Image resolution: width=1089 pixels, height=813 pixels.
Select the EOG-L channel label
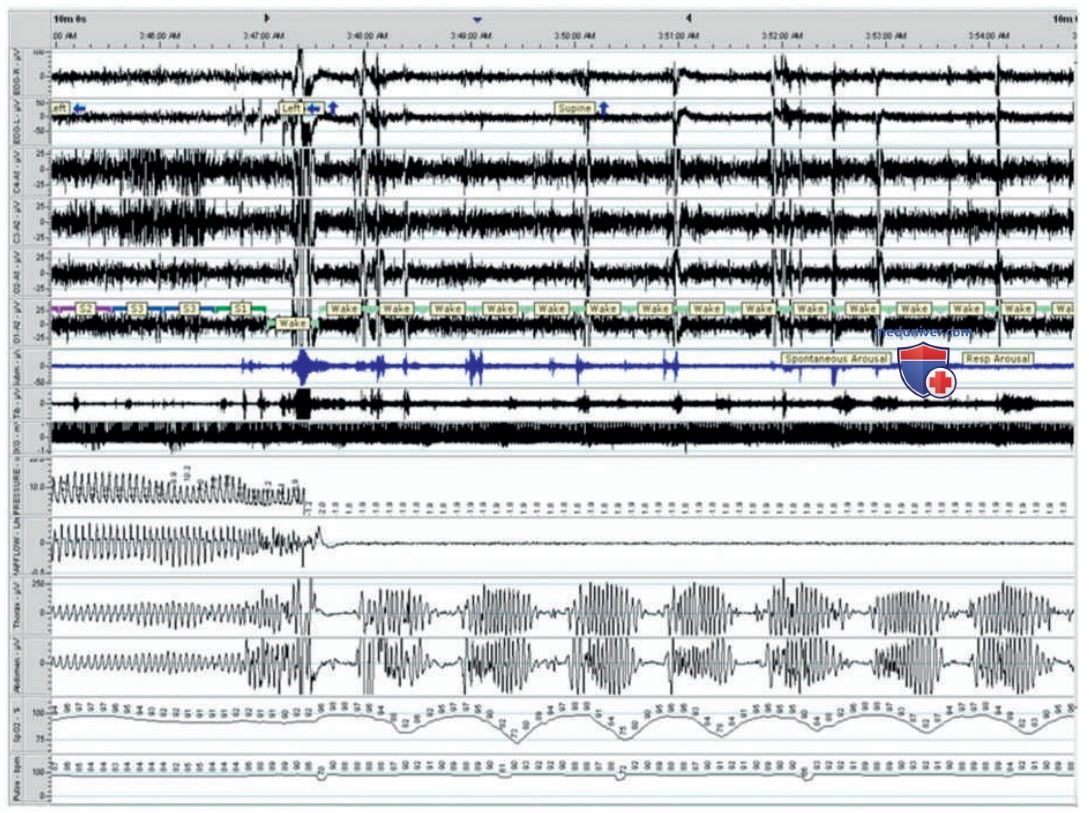[x=19, y=124]
